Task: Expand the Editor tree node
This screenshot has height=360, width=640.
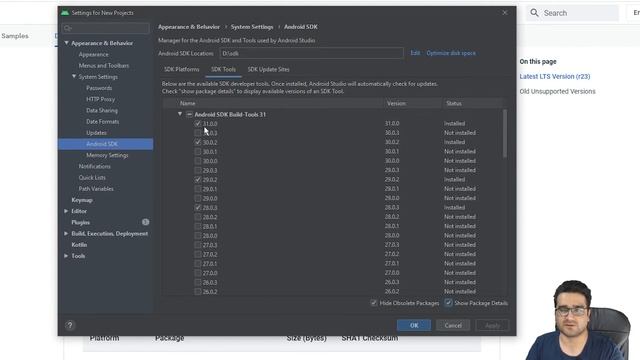Action: (66, 211)
